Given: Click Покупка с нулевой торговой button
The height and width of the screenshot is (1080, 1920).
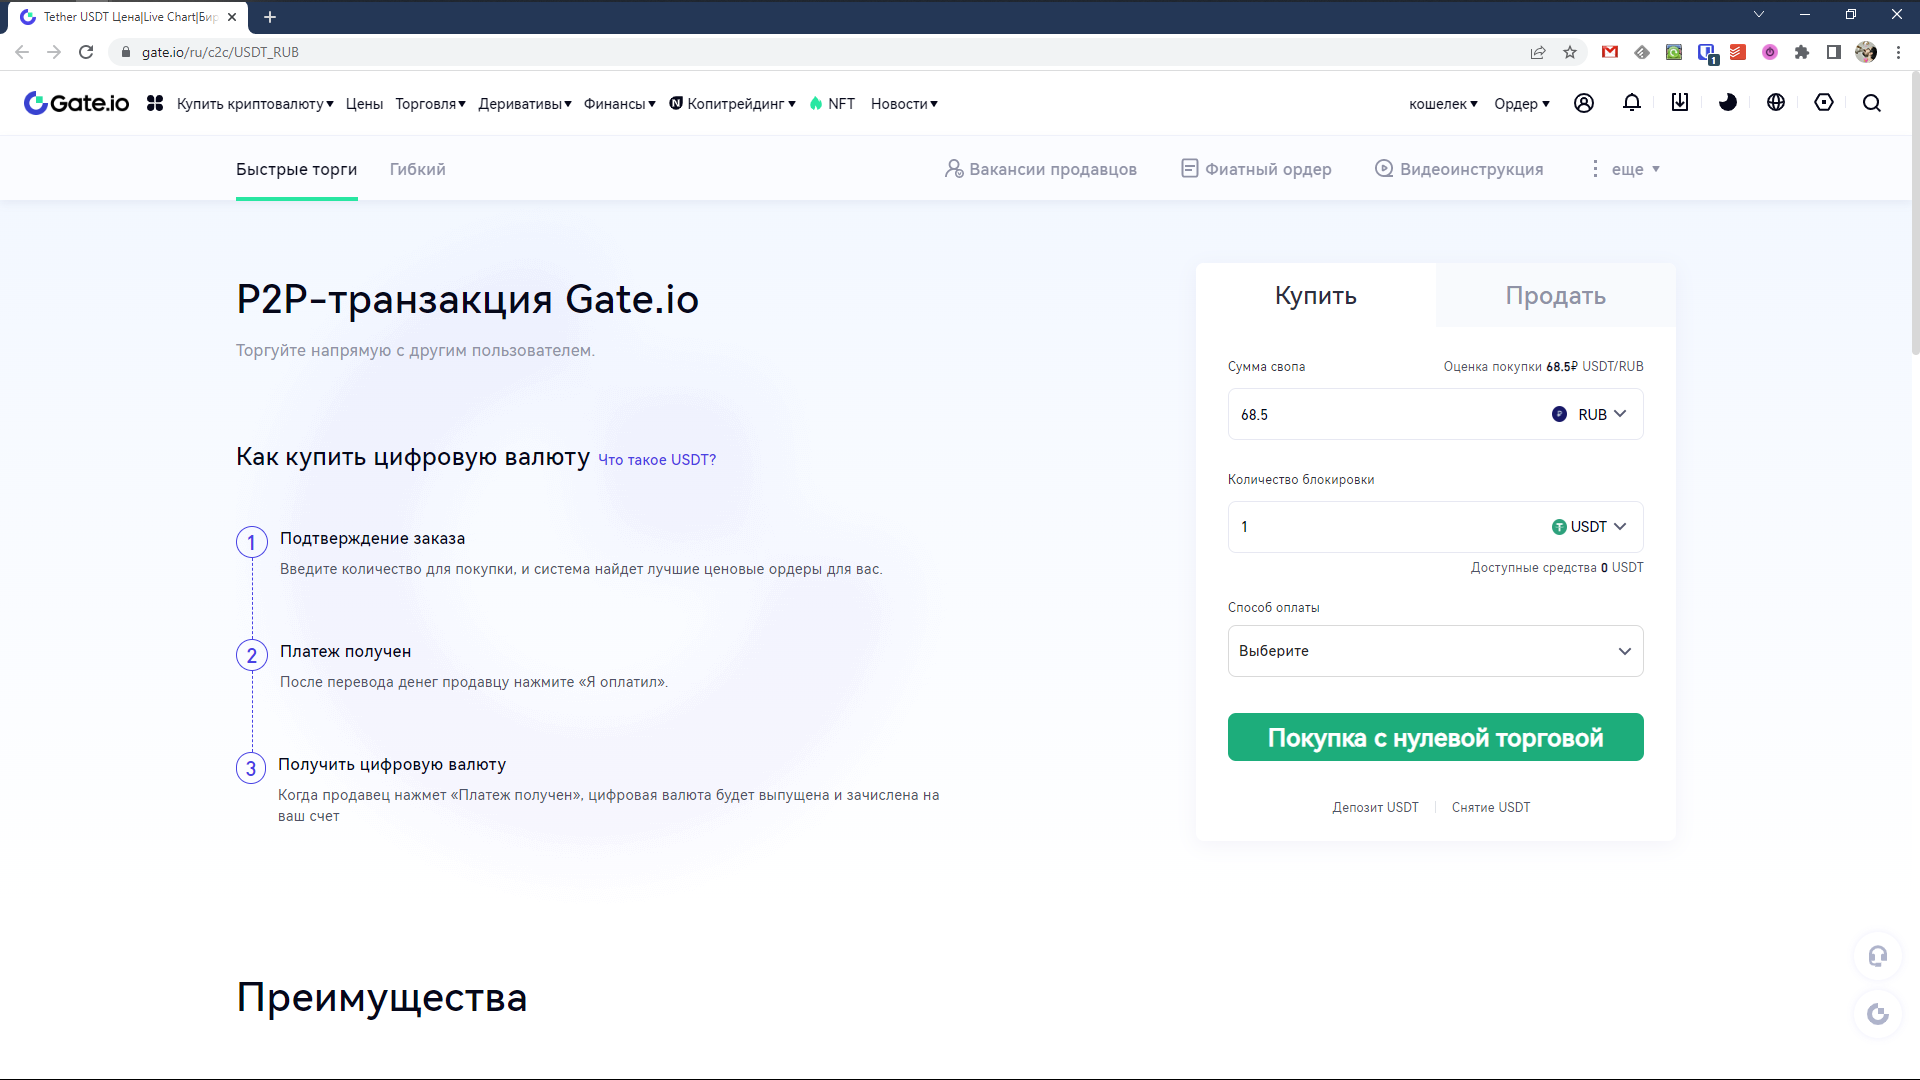Looking at the screenshot, I should coord(1435,738).
